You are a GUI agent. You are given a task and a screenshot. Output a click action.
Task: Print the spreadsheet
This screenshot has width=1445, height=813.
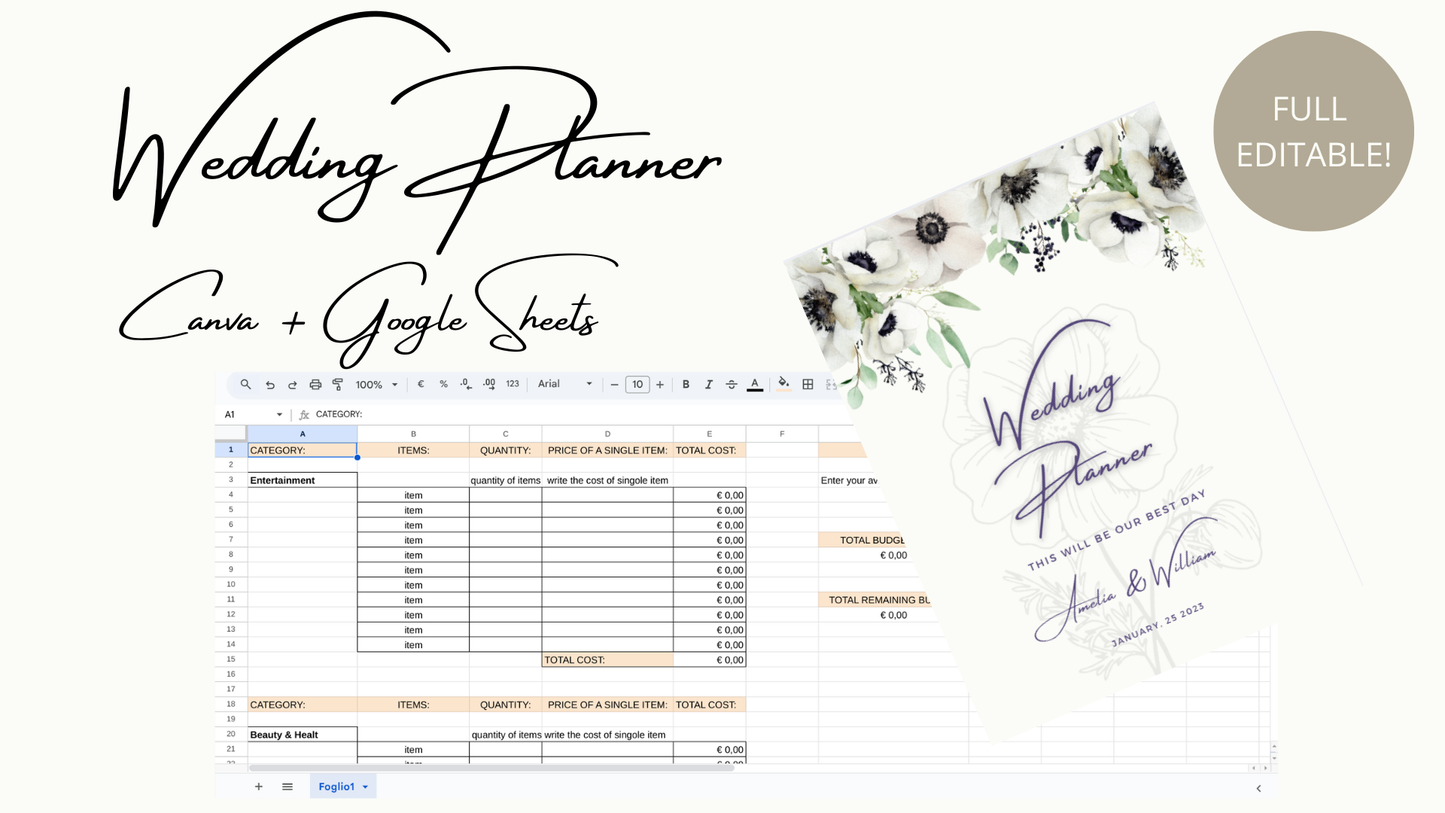click(315, 384)
